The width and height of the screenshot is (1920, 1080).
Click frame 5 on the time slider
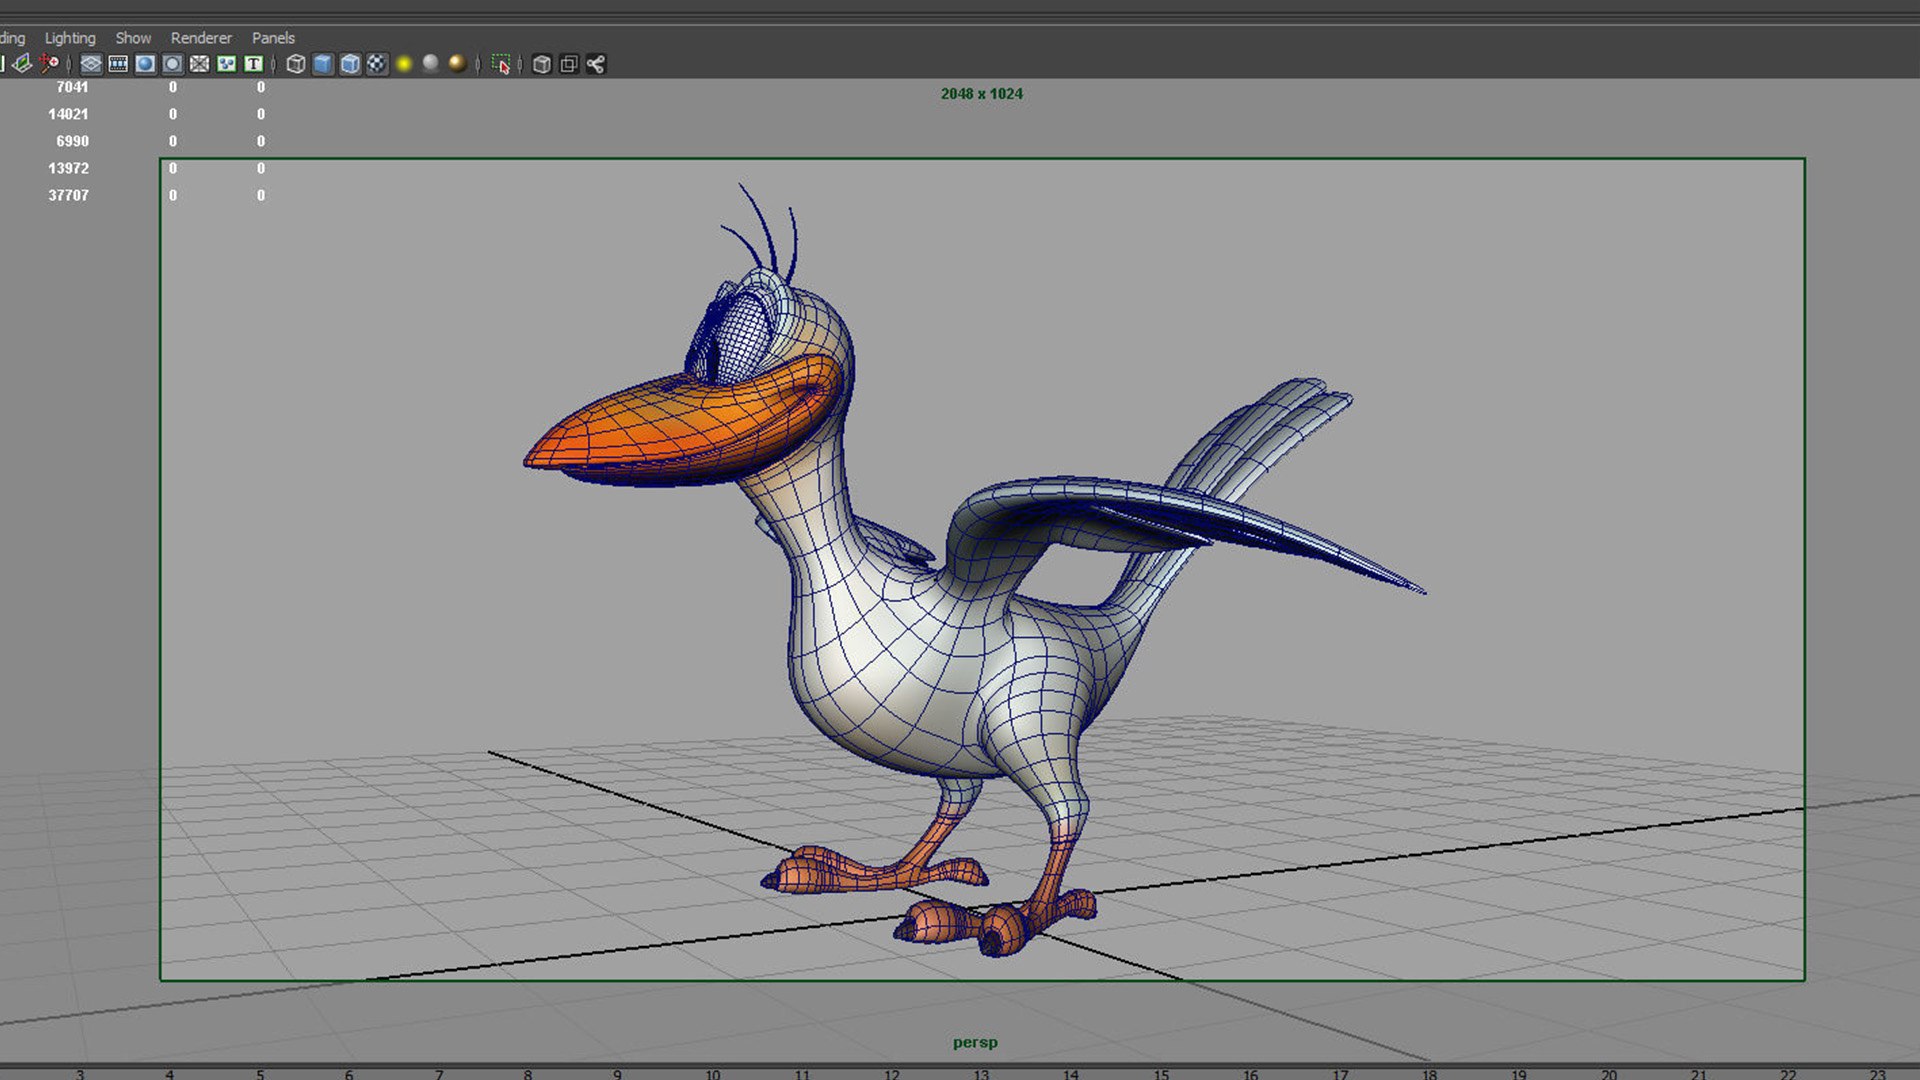260,1074
